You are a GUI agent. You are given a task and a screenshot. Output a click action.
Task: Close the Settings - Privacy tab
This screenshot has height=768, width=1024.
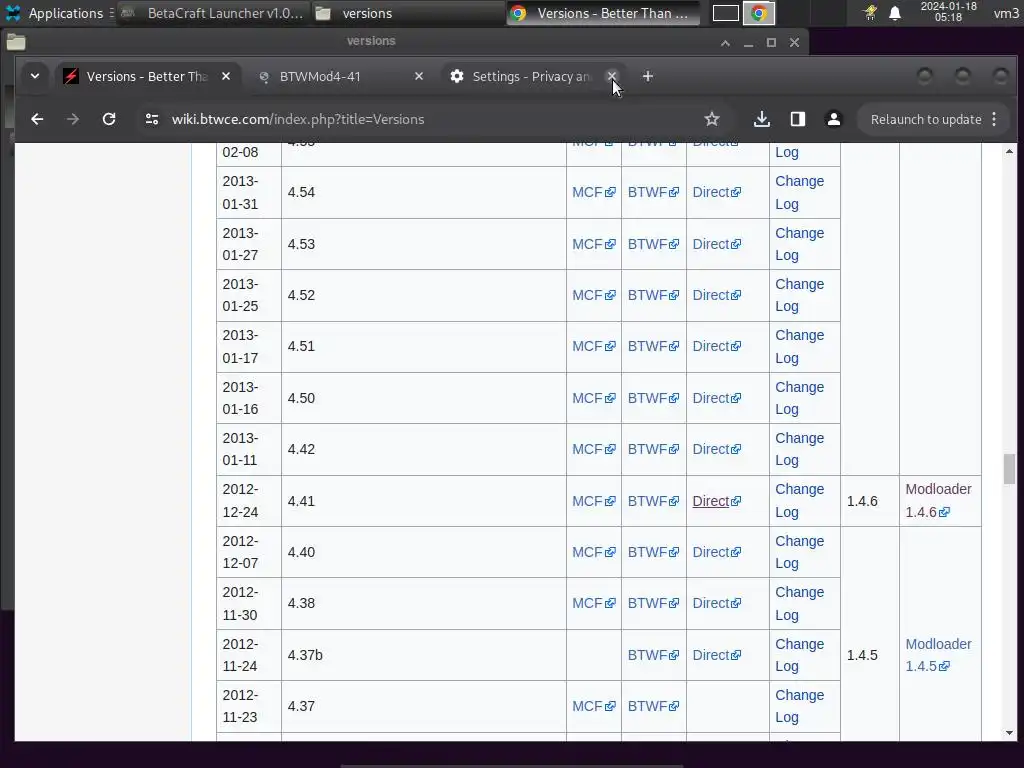pyautogui.click(x=612, y=76)
